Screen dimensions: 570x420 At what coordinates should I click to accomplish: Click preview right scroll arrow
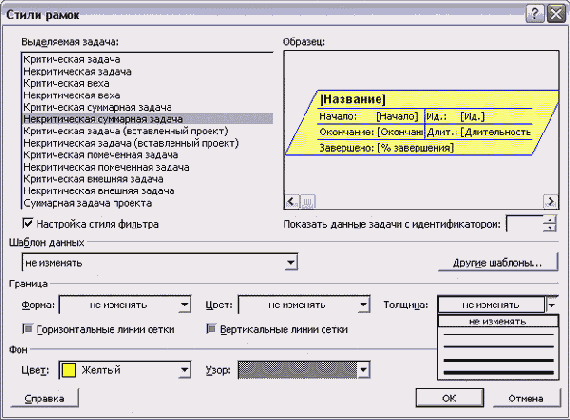(x=550, y=201)
